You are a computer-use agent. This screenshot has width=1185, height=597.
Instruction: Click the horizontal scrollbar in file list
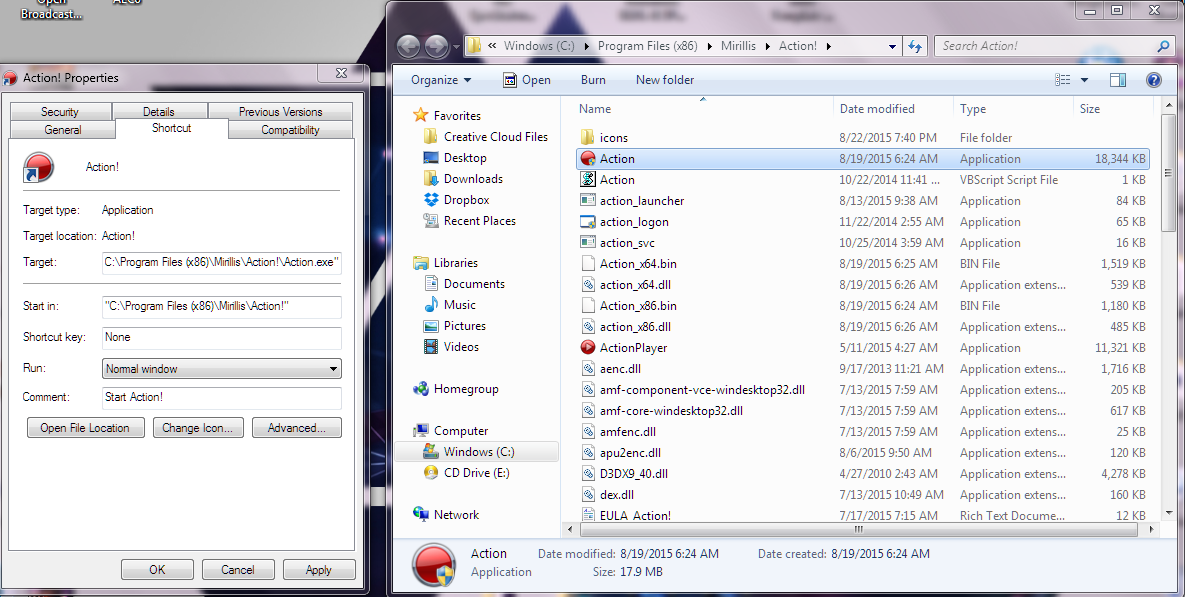[x=859, y=530]
